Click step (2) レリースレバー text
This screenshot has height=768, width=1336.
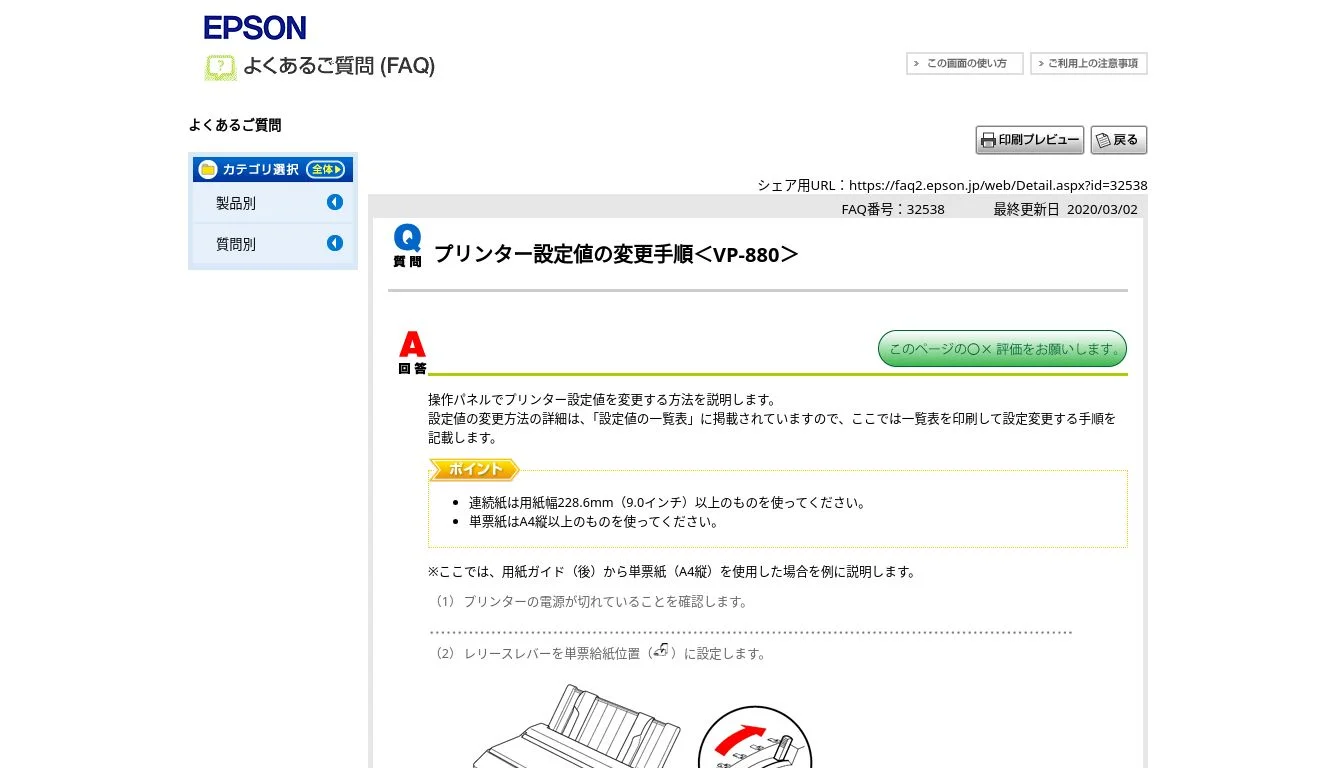600,653
